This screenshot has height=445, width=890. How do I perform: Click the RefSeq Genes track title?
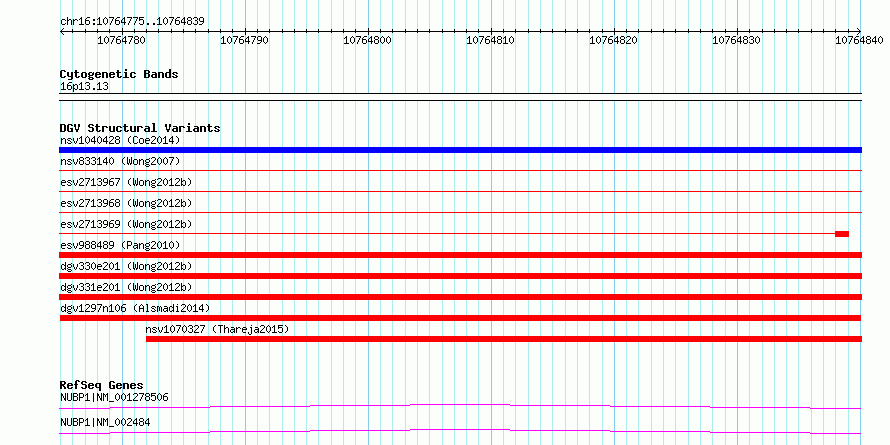[x=102, y=386]
